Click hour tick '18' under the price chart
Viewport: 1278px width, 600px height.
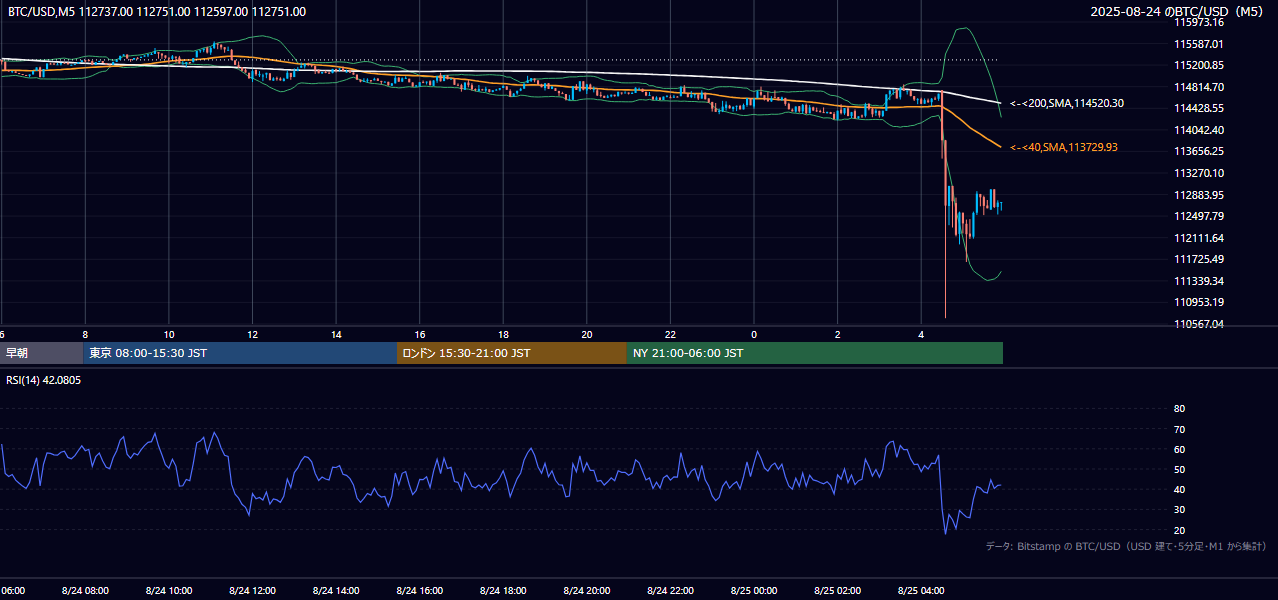[x=503, y=335]
